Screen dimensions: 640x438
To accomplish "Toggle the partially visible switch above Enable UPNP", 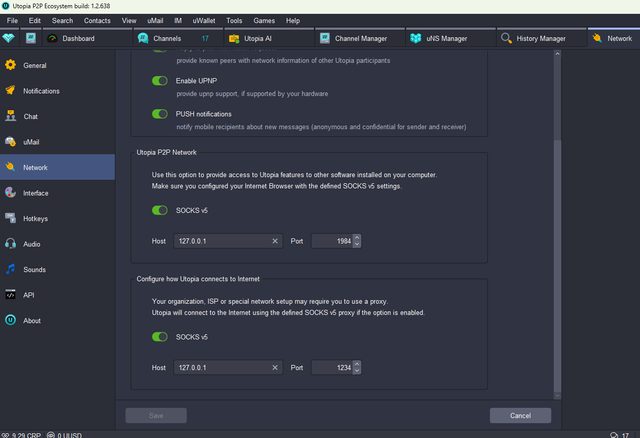I will pyautogui.click(x=160, y=51).
